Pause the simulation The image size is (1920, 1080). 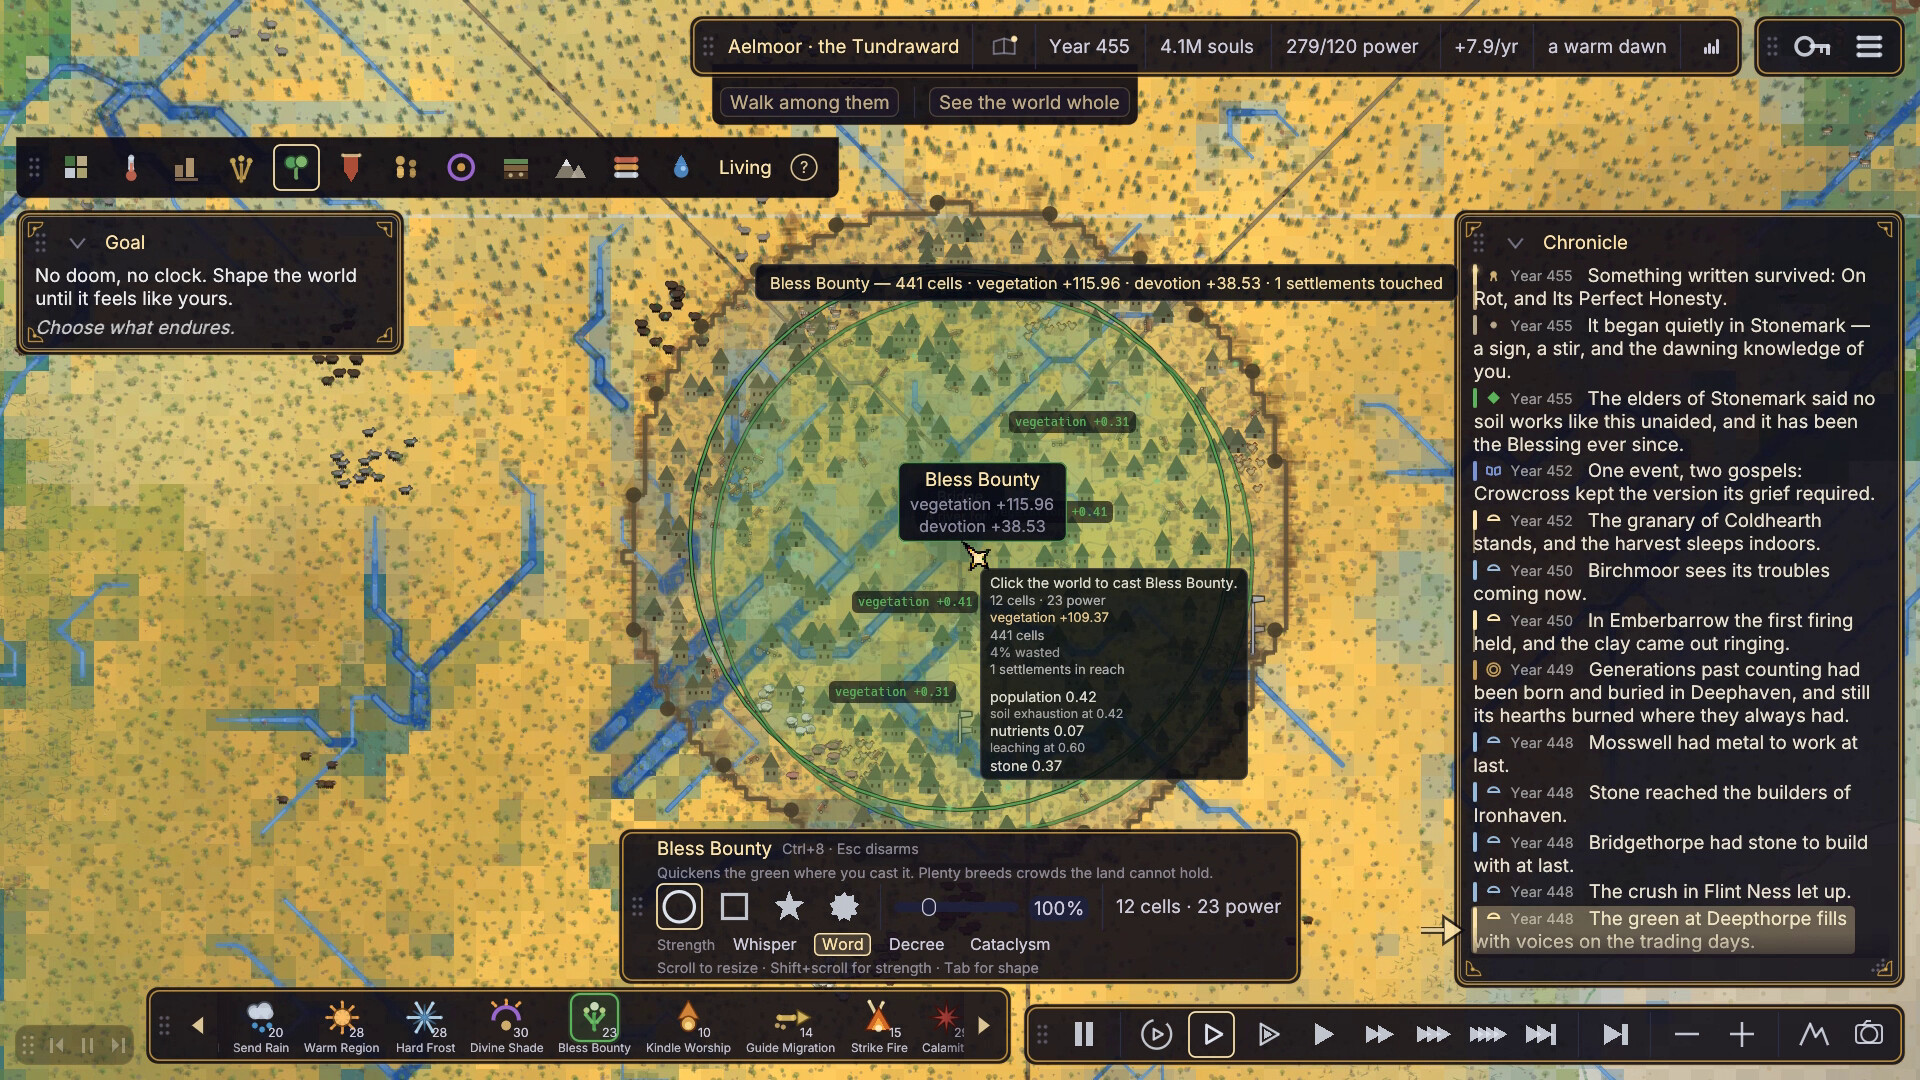1084,1034
